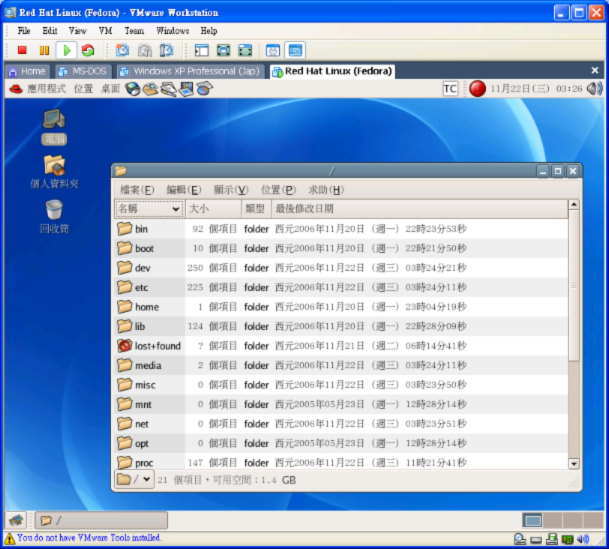Switch to Full Screen mode icon
Image resolution: width=609 pixels, height=549 pixels.
coord(223,50)
